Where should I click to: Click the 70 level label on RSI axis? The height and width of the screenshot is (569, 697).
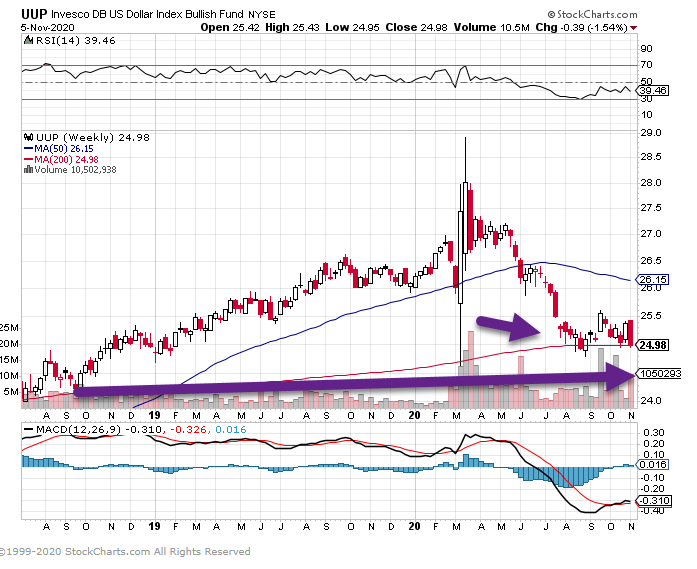coord(646,65)
